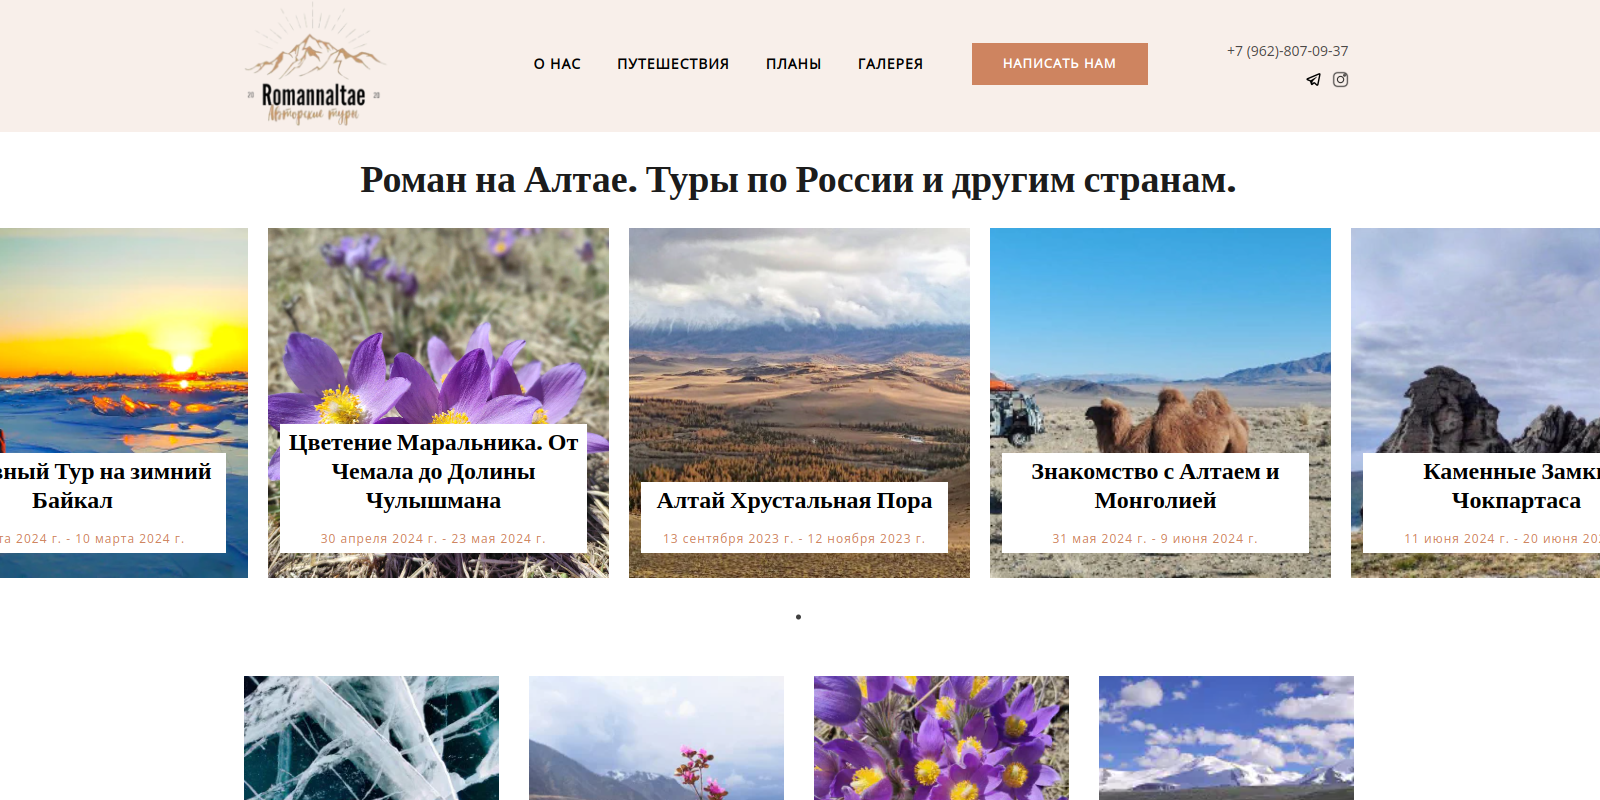
Task: Open the О НАС menu item
Action: coord(557,64)
